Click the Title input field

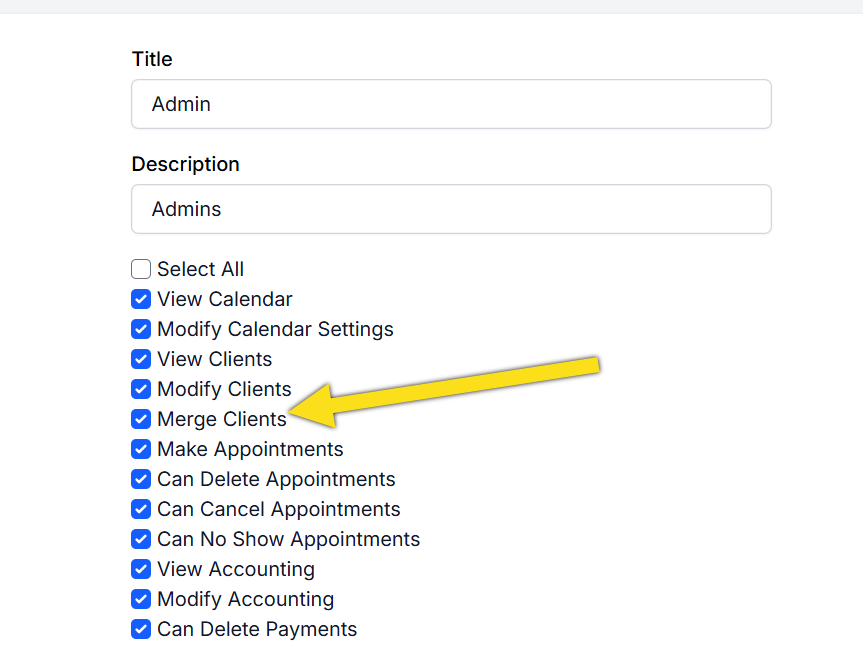pyautogui.click(x=451, y=104)
